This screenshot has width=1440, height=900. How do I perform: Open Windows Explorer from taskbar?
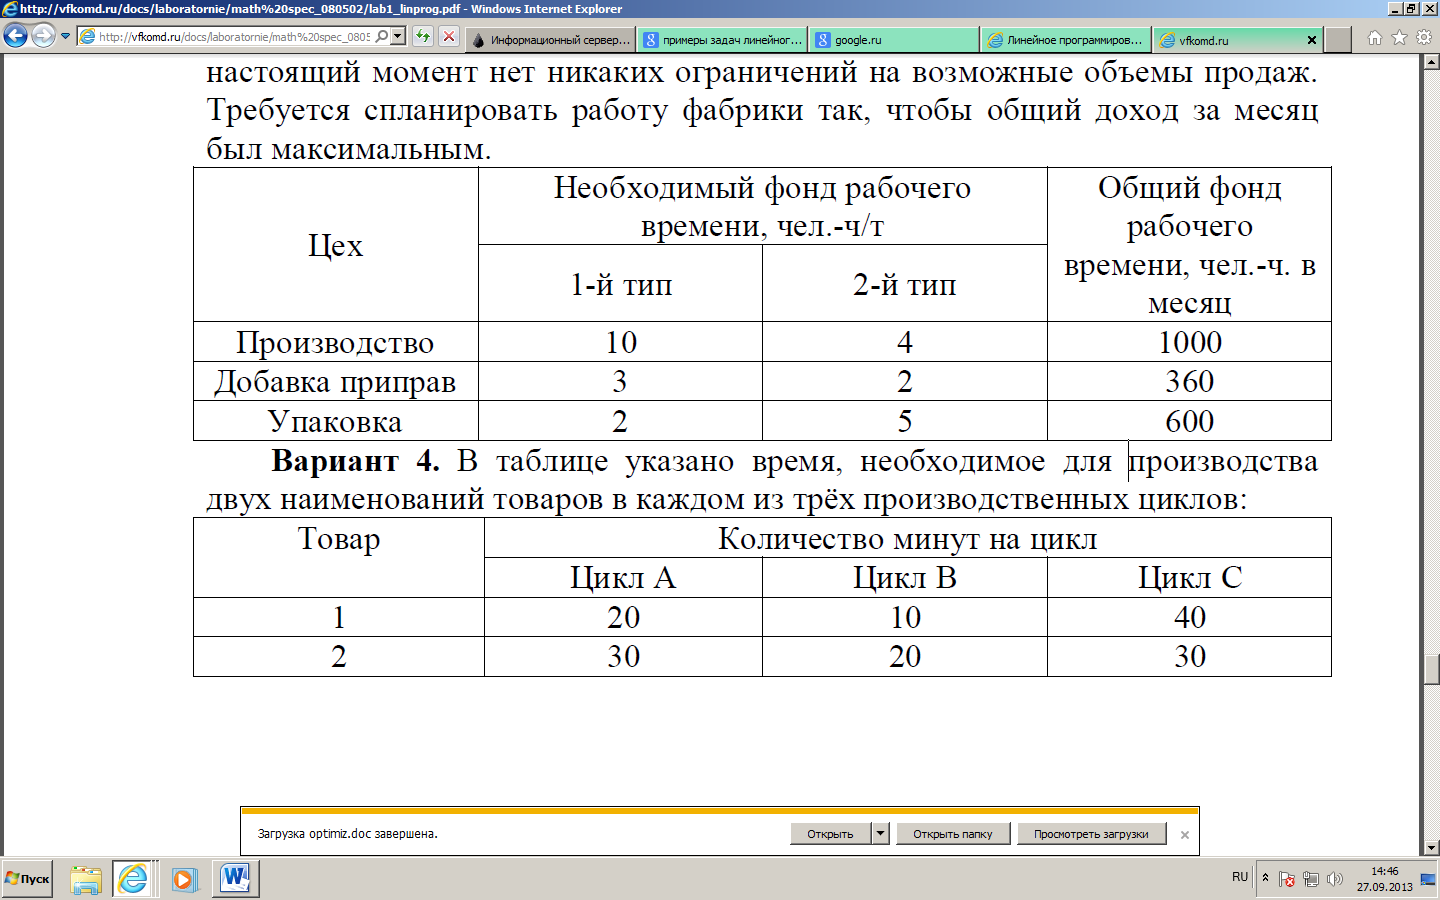[x=86, y=879]
